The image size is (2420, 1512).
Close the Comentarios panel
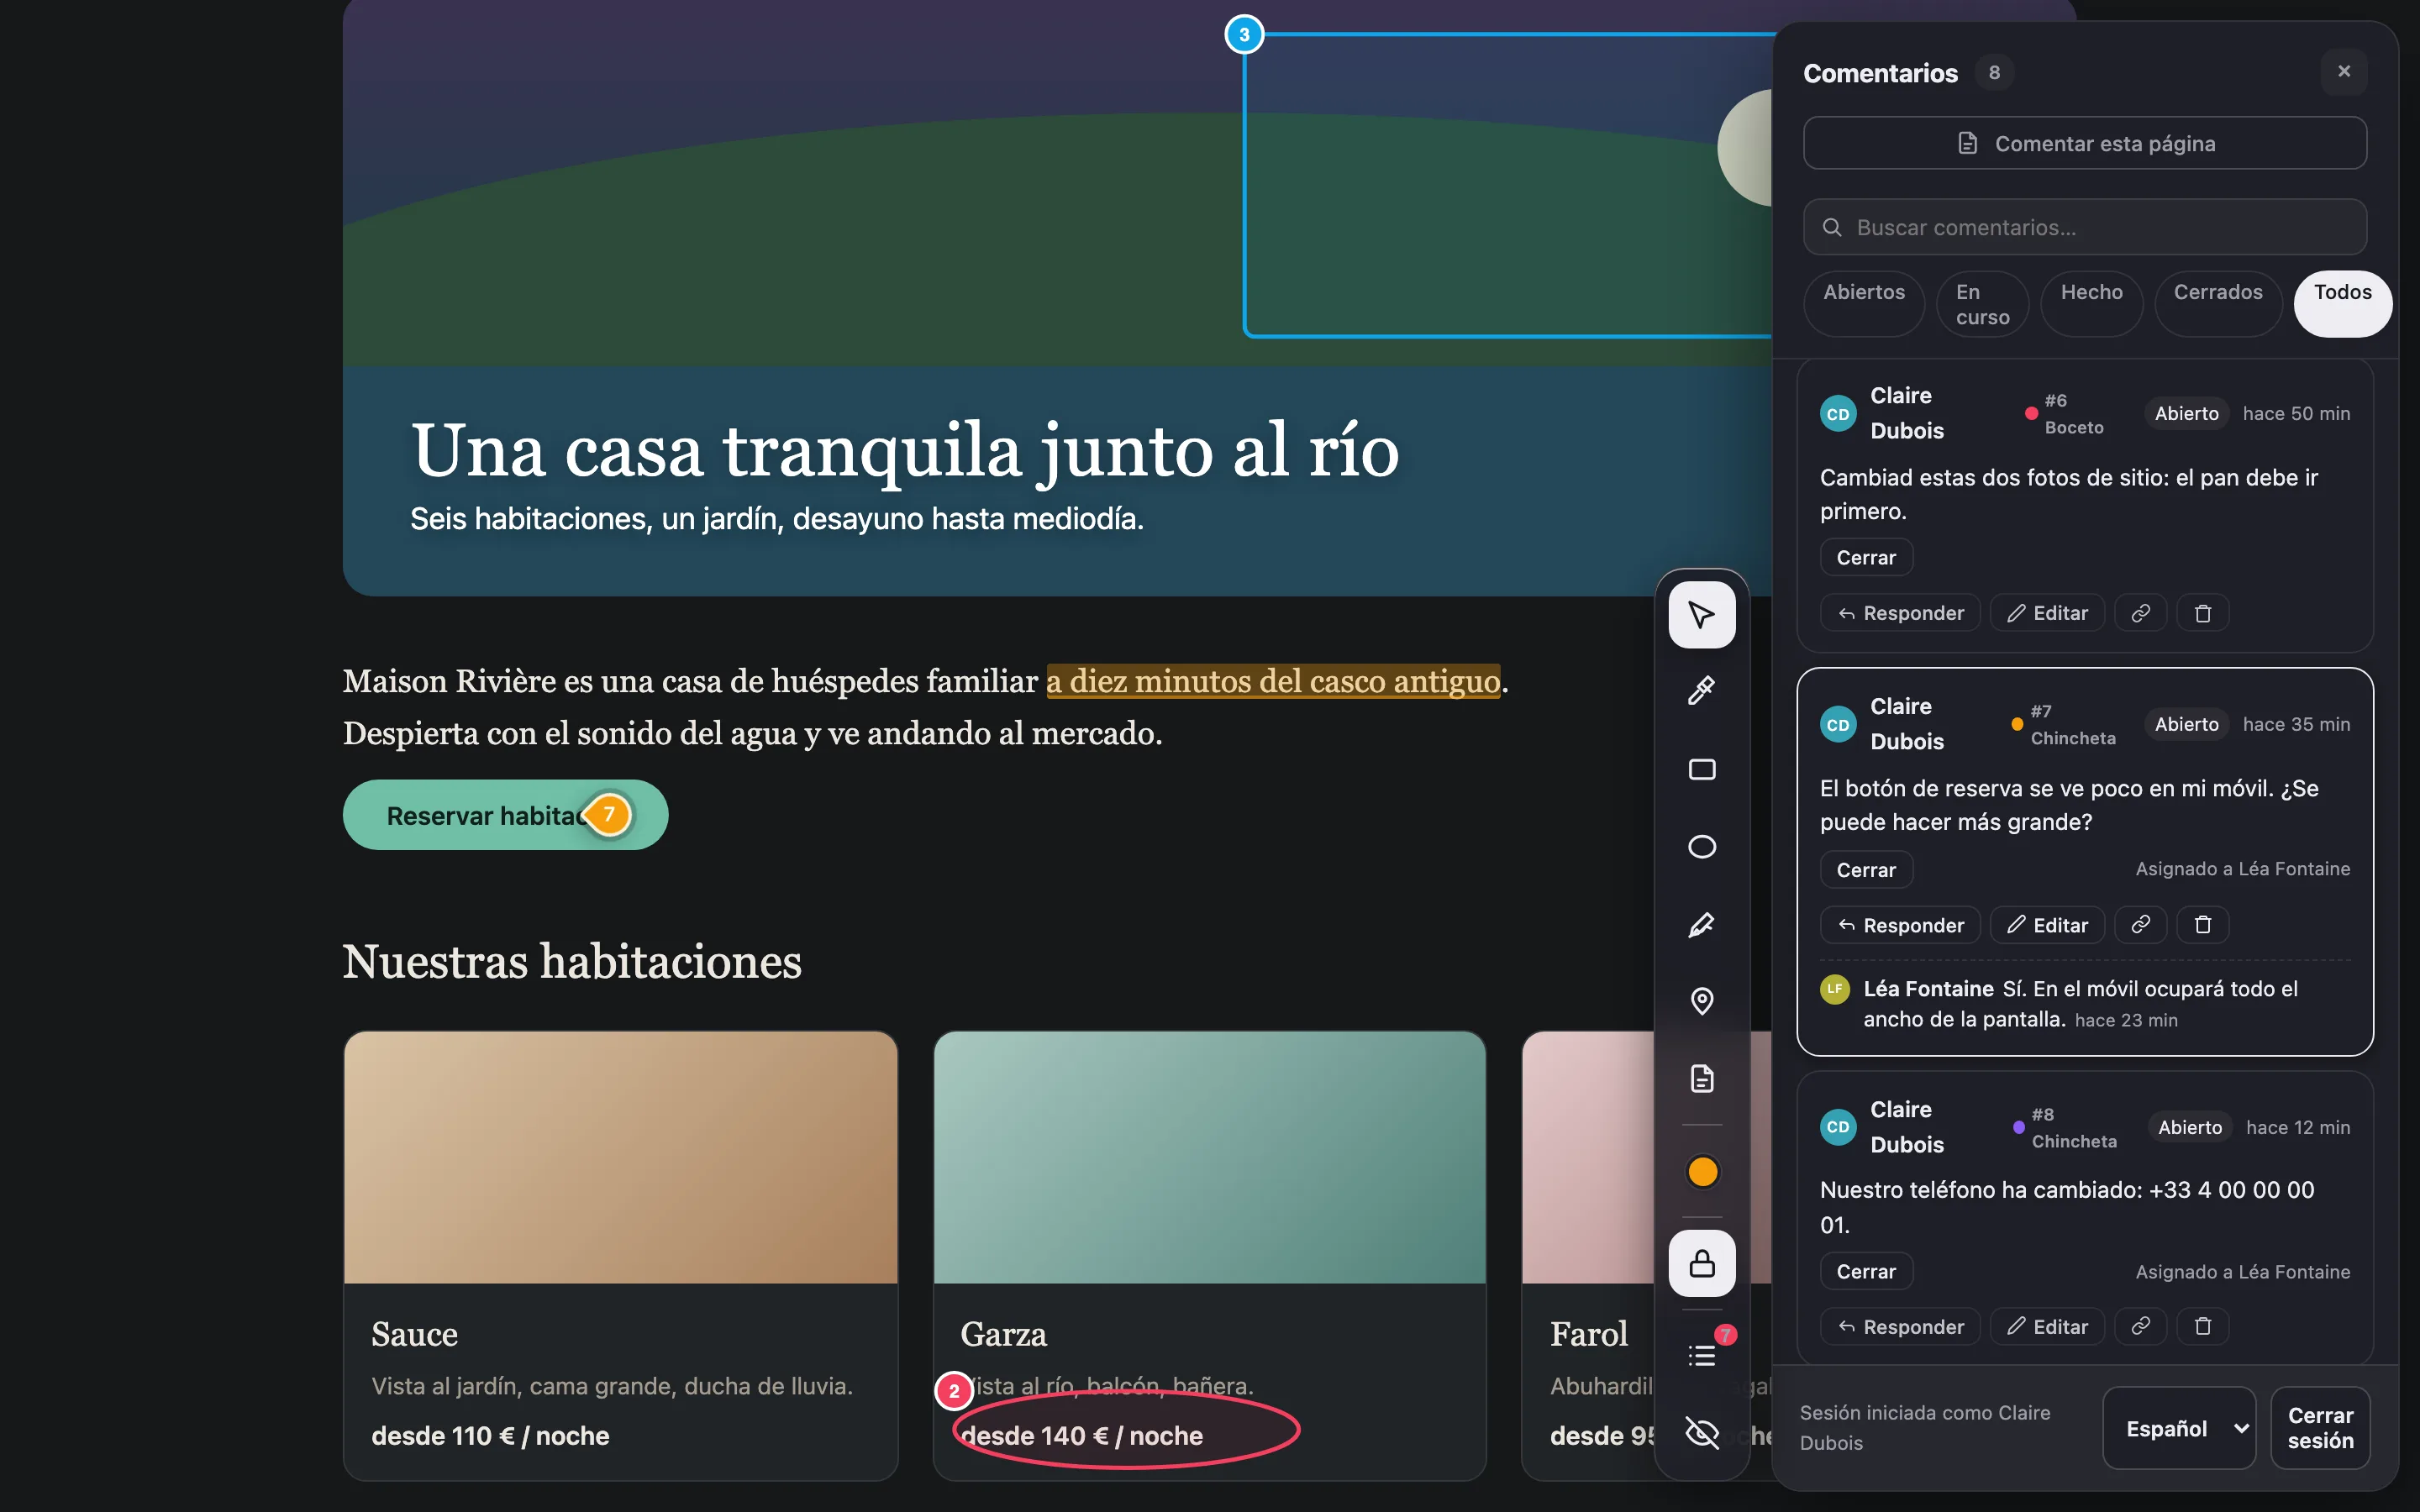(2344, 72)
